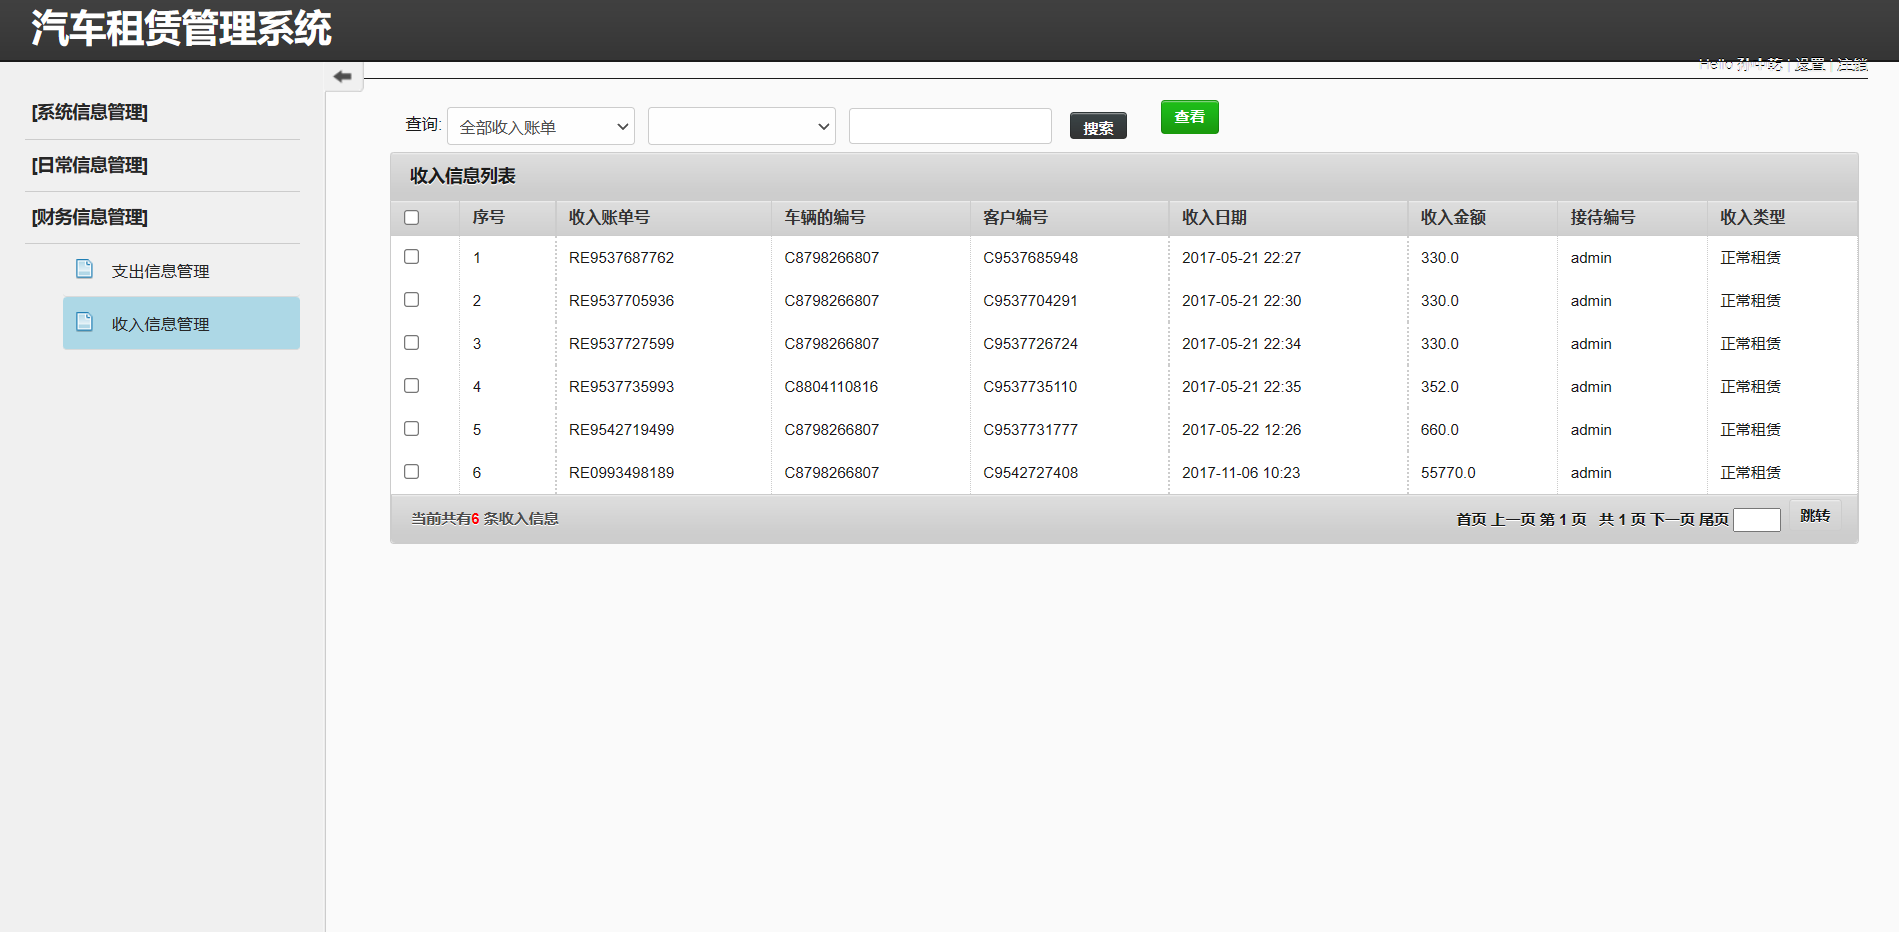
Task: Go to 尾页 last page link
Action: (1713, 519)
